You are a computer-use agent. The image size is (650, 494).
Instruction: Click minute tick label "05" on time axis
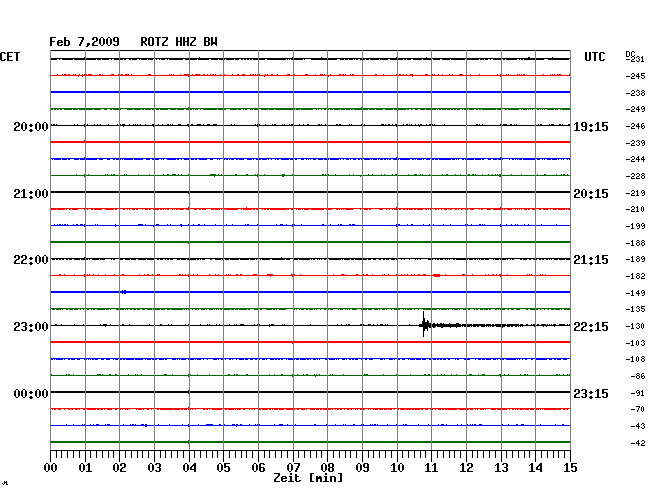pyautogui.click(x=223, y=468)
